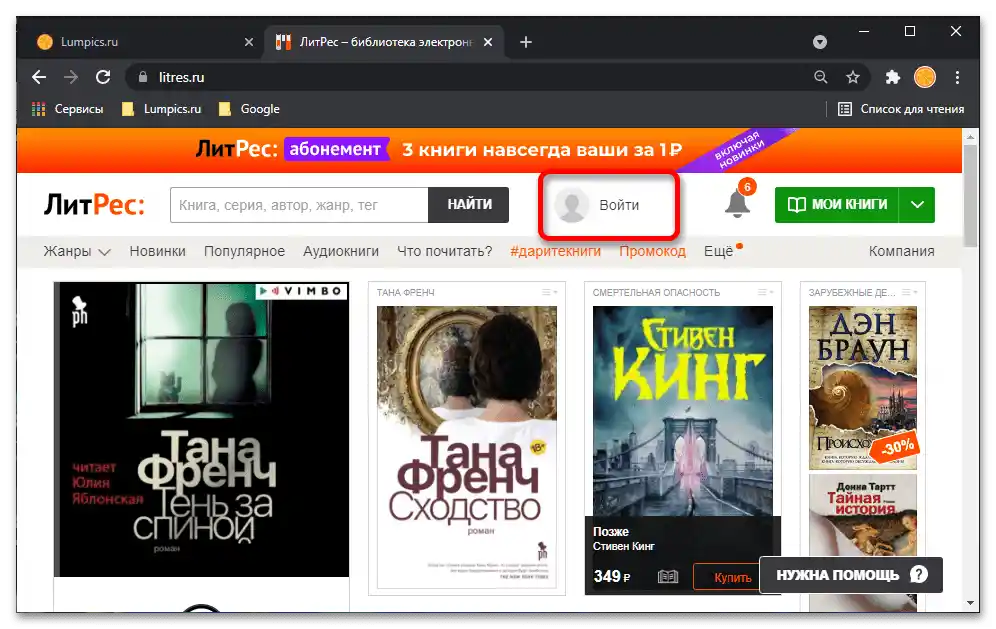Reload the litres.ru page
Image resolution: width=996 pixels, height=629 pixels.
click(x=103, y=78)
